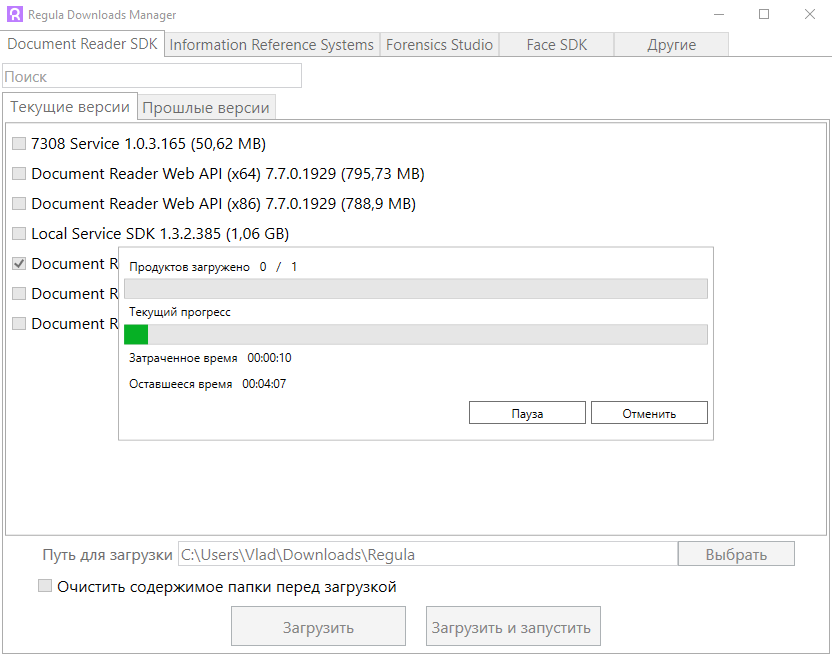Focus the Поиск search field
The width and height of the screenshot is (832, 654).
point(152,76)
